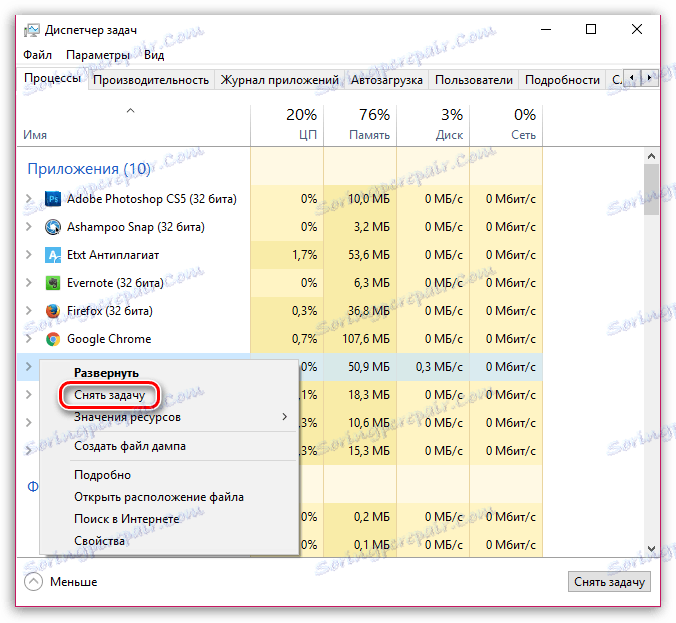Select Google Chrome row

click(x=280, y=339)
